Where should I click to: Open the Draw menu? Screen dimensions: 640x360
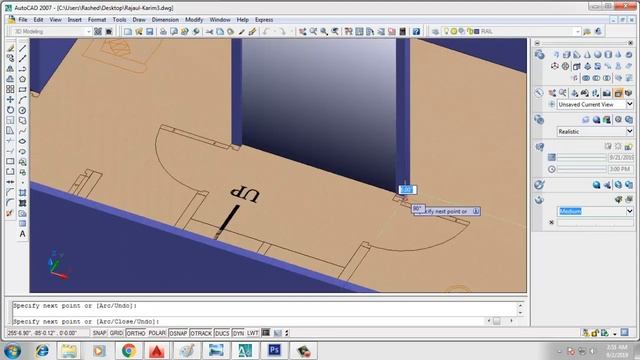(x=139, y=20)
